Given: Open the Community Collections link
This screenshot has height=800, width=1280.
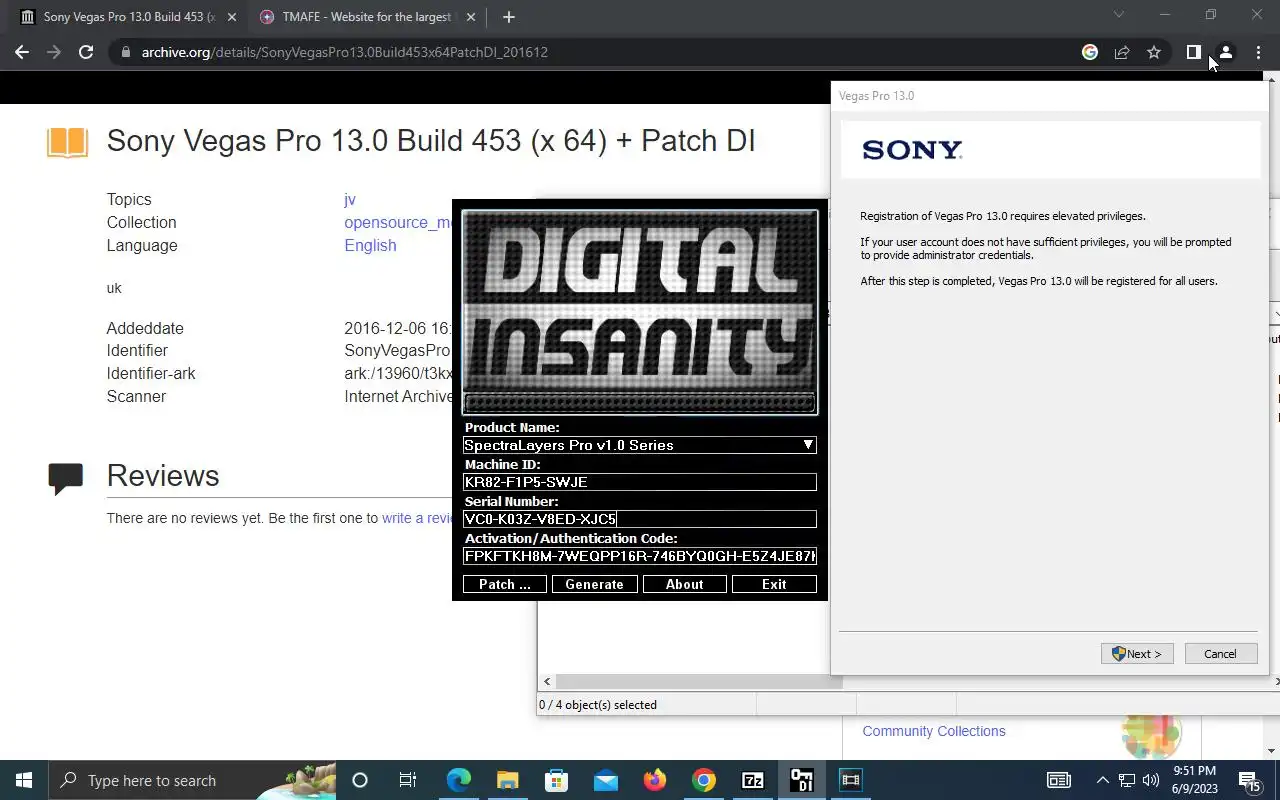Looking at the screenshot, I should [x=934, y=731].
